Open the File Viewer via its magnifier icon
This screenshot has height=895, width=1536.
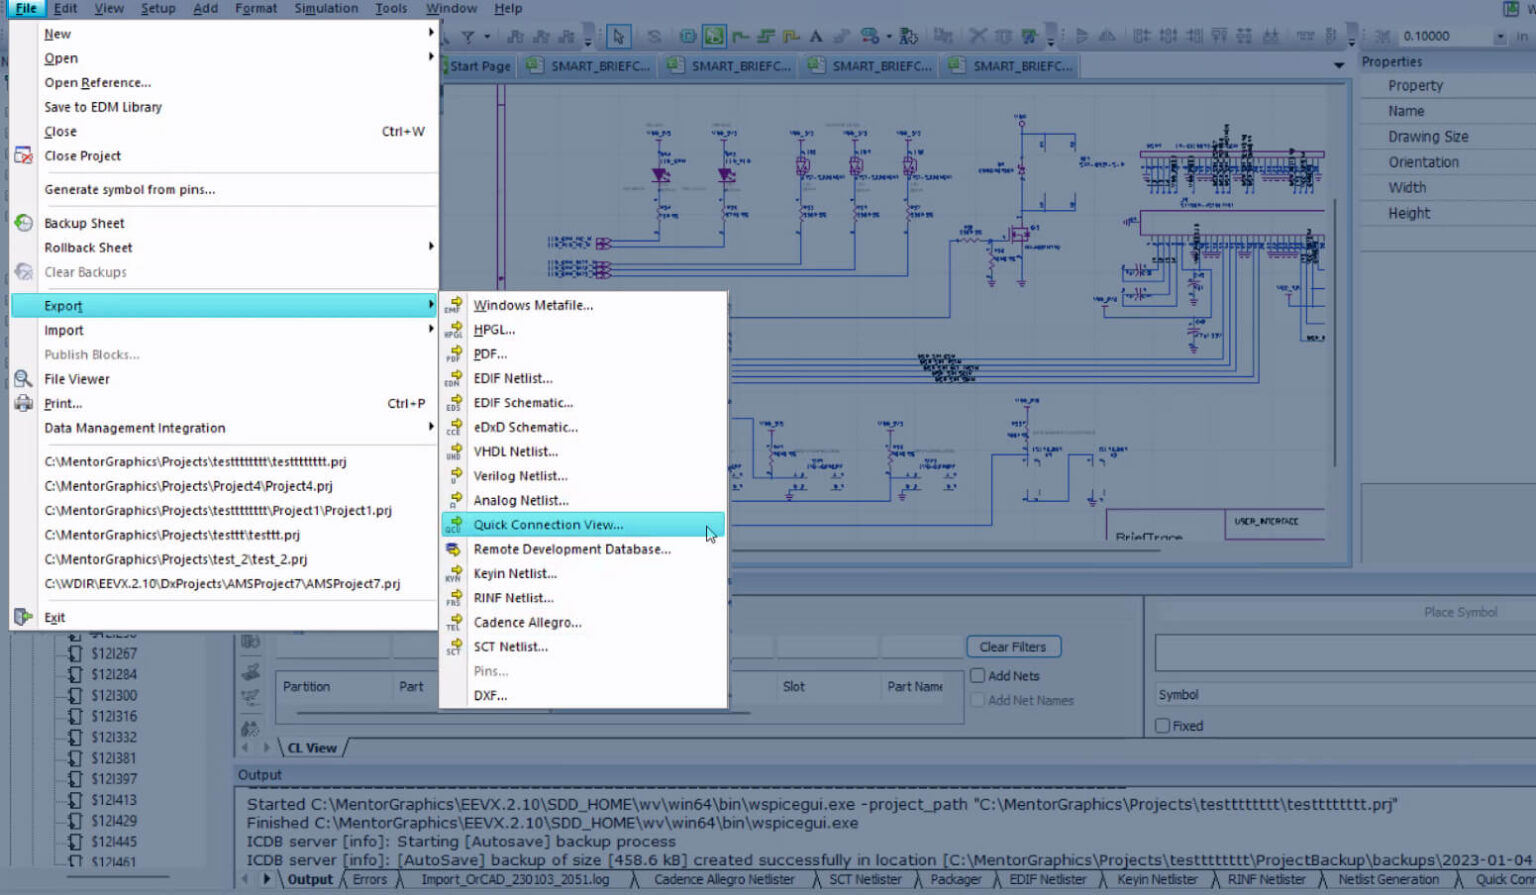[x=23, y=378]
